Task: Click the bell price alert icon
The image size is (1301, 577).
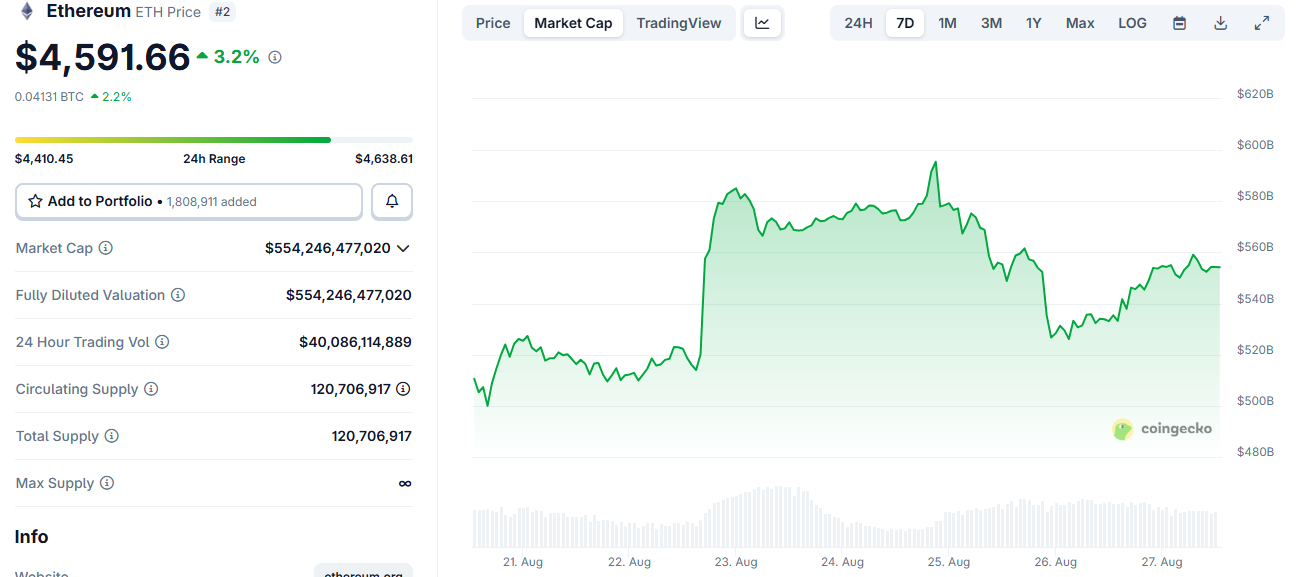Action: [392, 201]
